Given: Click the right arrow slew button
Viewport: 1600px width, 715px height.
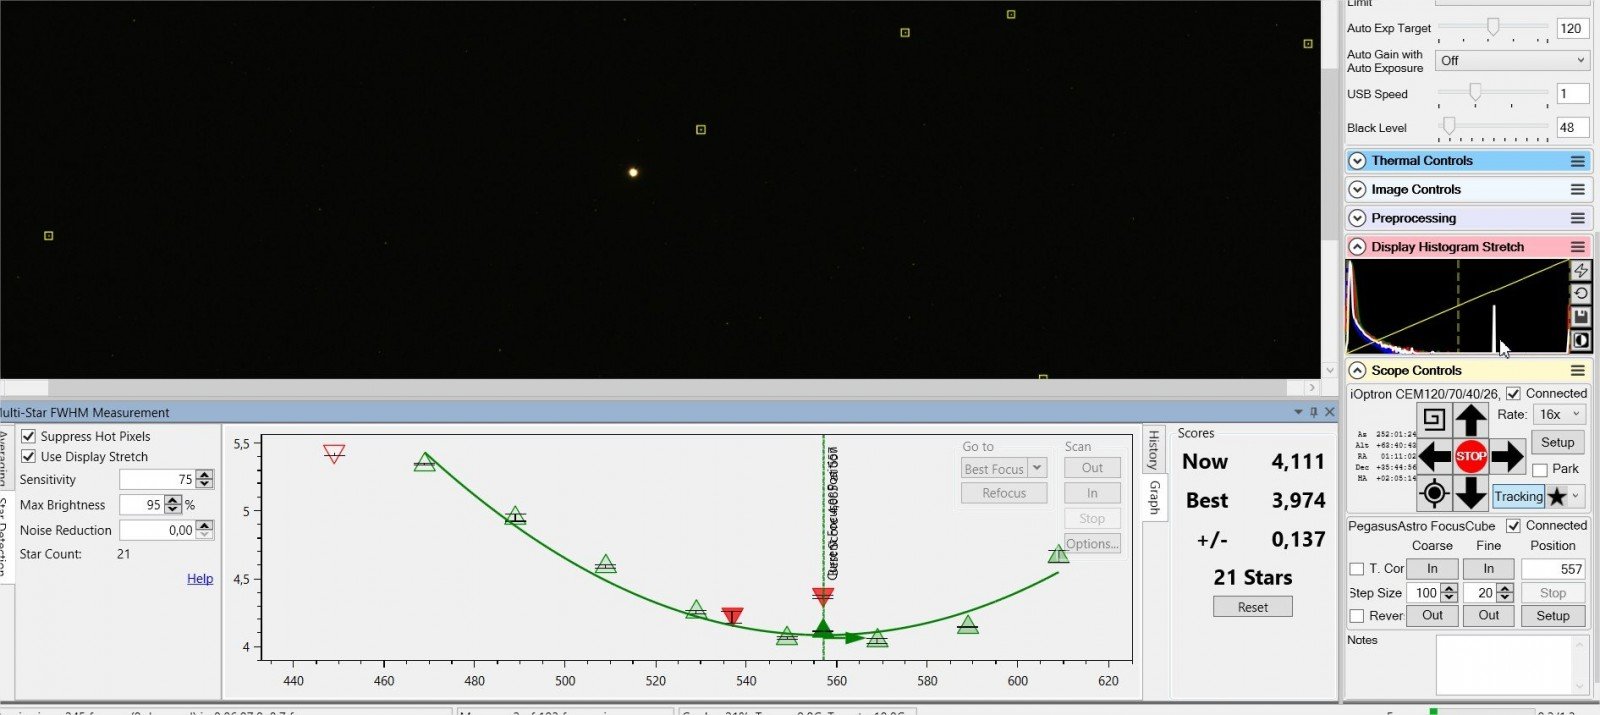Looking at the screenshot, I should click(x=1507, y=457).
